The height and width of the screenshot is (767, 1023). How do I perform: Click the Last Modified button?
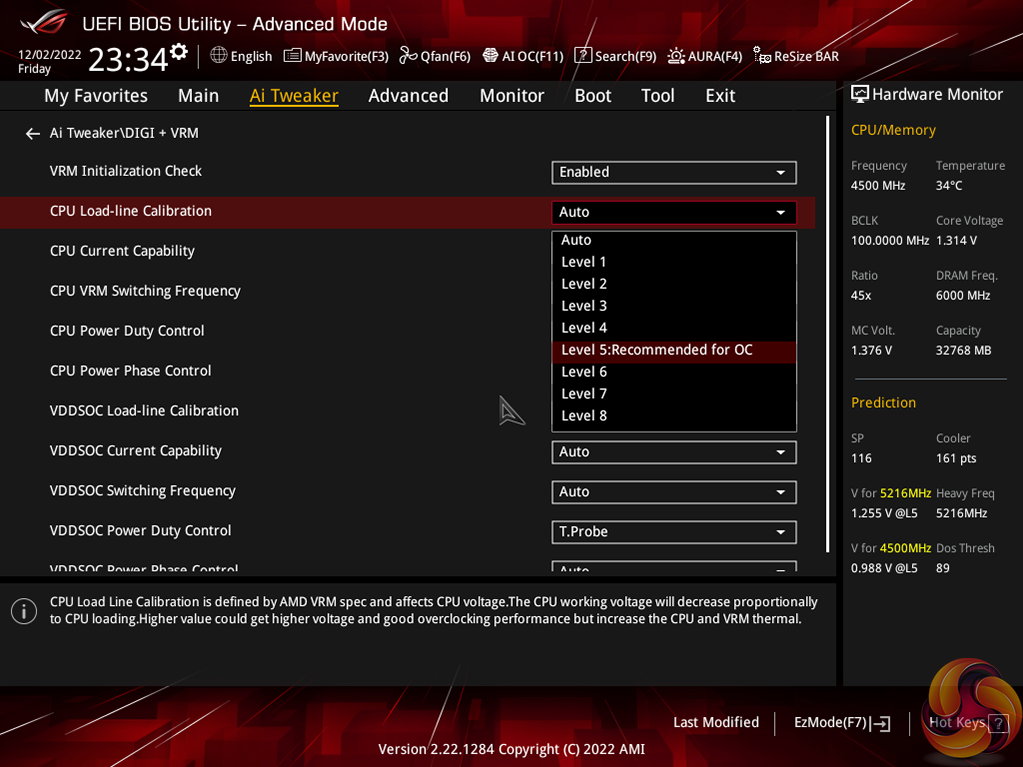[716, 722]
